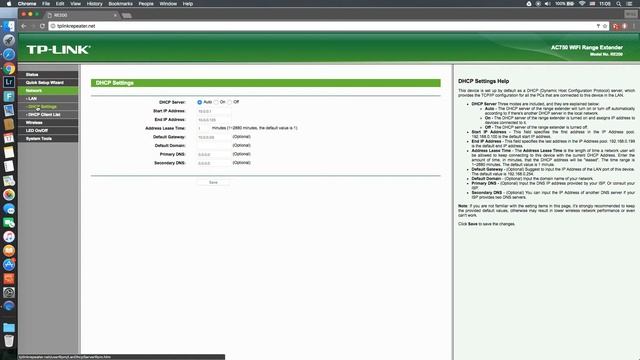Click the Primary DNS field

coord(214,154)
